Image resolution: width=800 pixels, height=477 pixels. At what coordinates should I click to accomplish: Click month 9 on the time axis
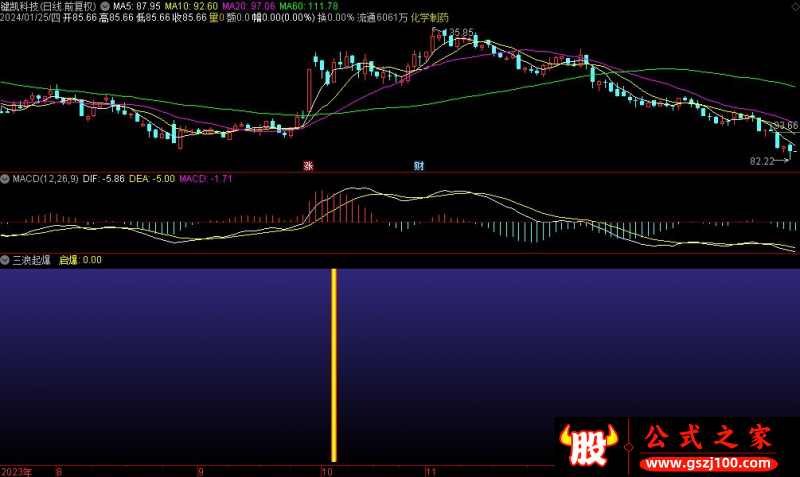(x=200, y=471)
